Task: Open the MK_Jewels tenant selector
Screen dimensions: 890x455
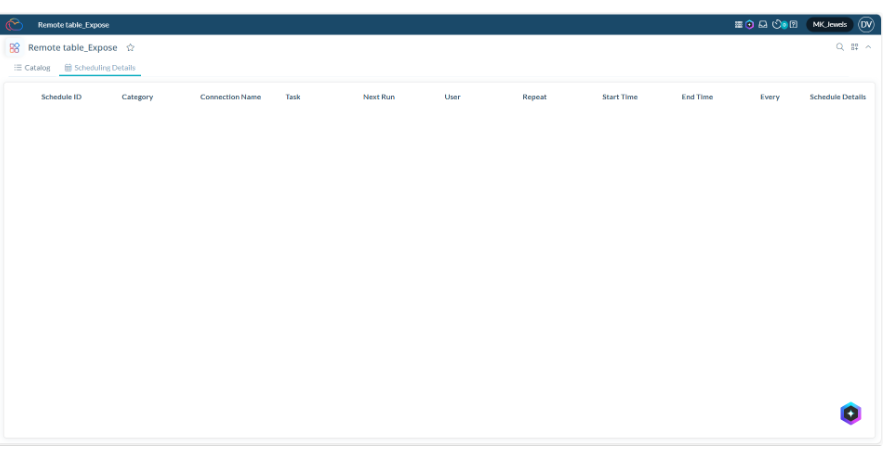Action: tap(829, 24)
